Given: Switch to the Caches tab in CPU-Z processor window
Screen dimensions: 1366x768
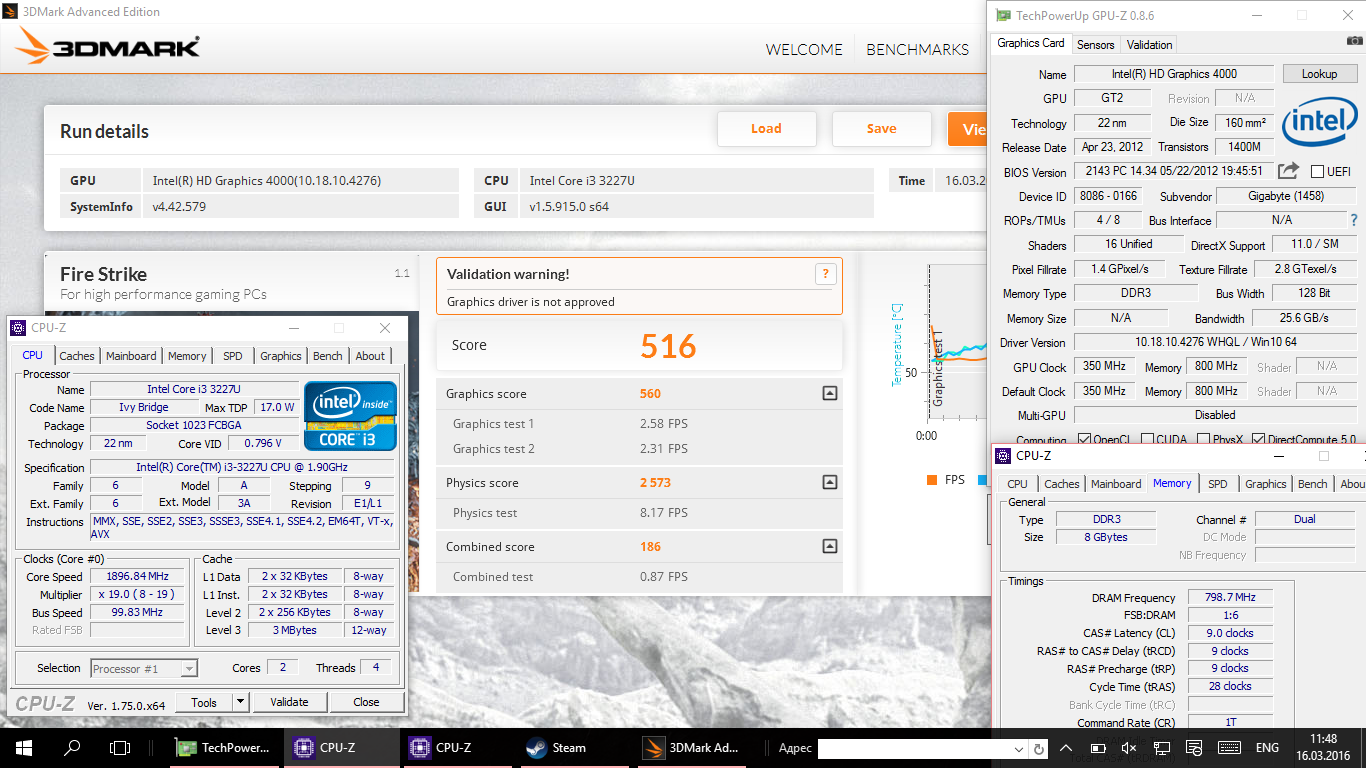Looking at the screenshot, I should (77, 356).
